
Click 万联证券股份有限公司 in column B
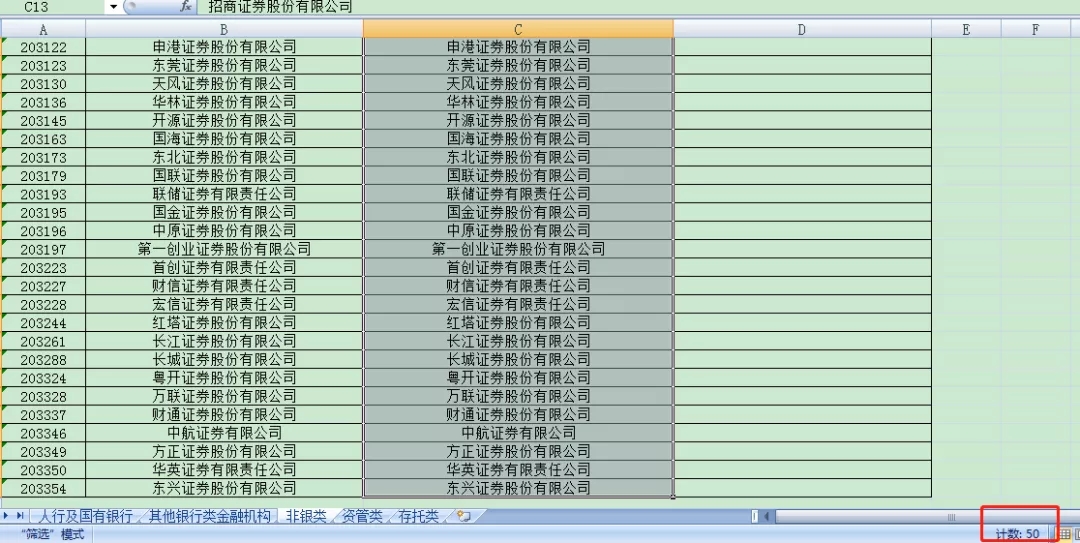coord(224,396)
